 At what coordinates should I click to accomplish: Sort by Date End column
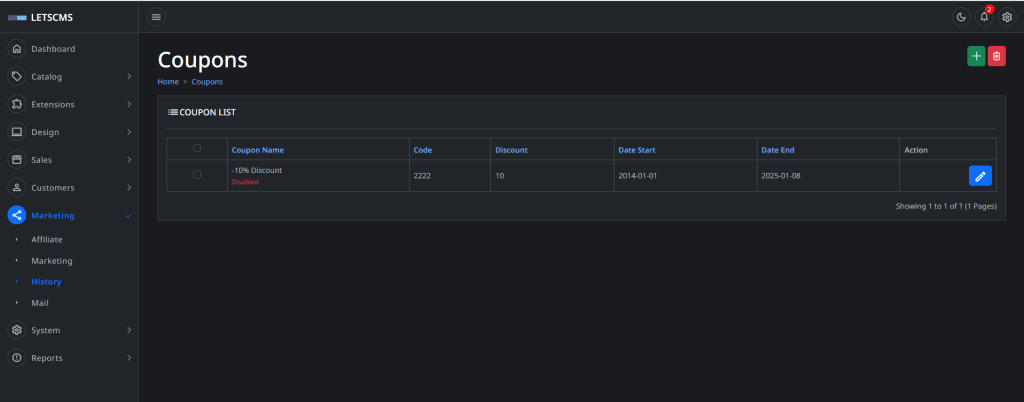pyautogui.click(x=778, y=150)
